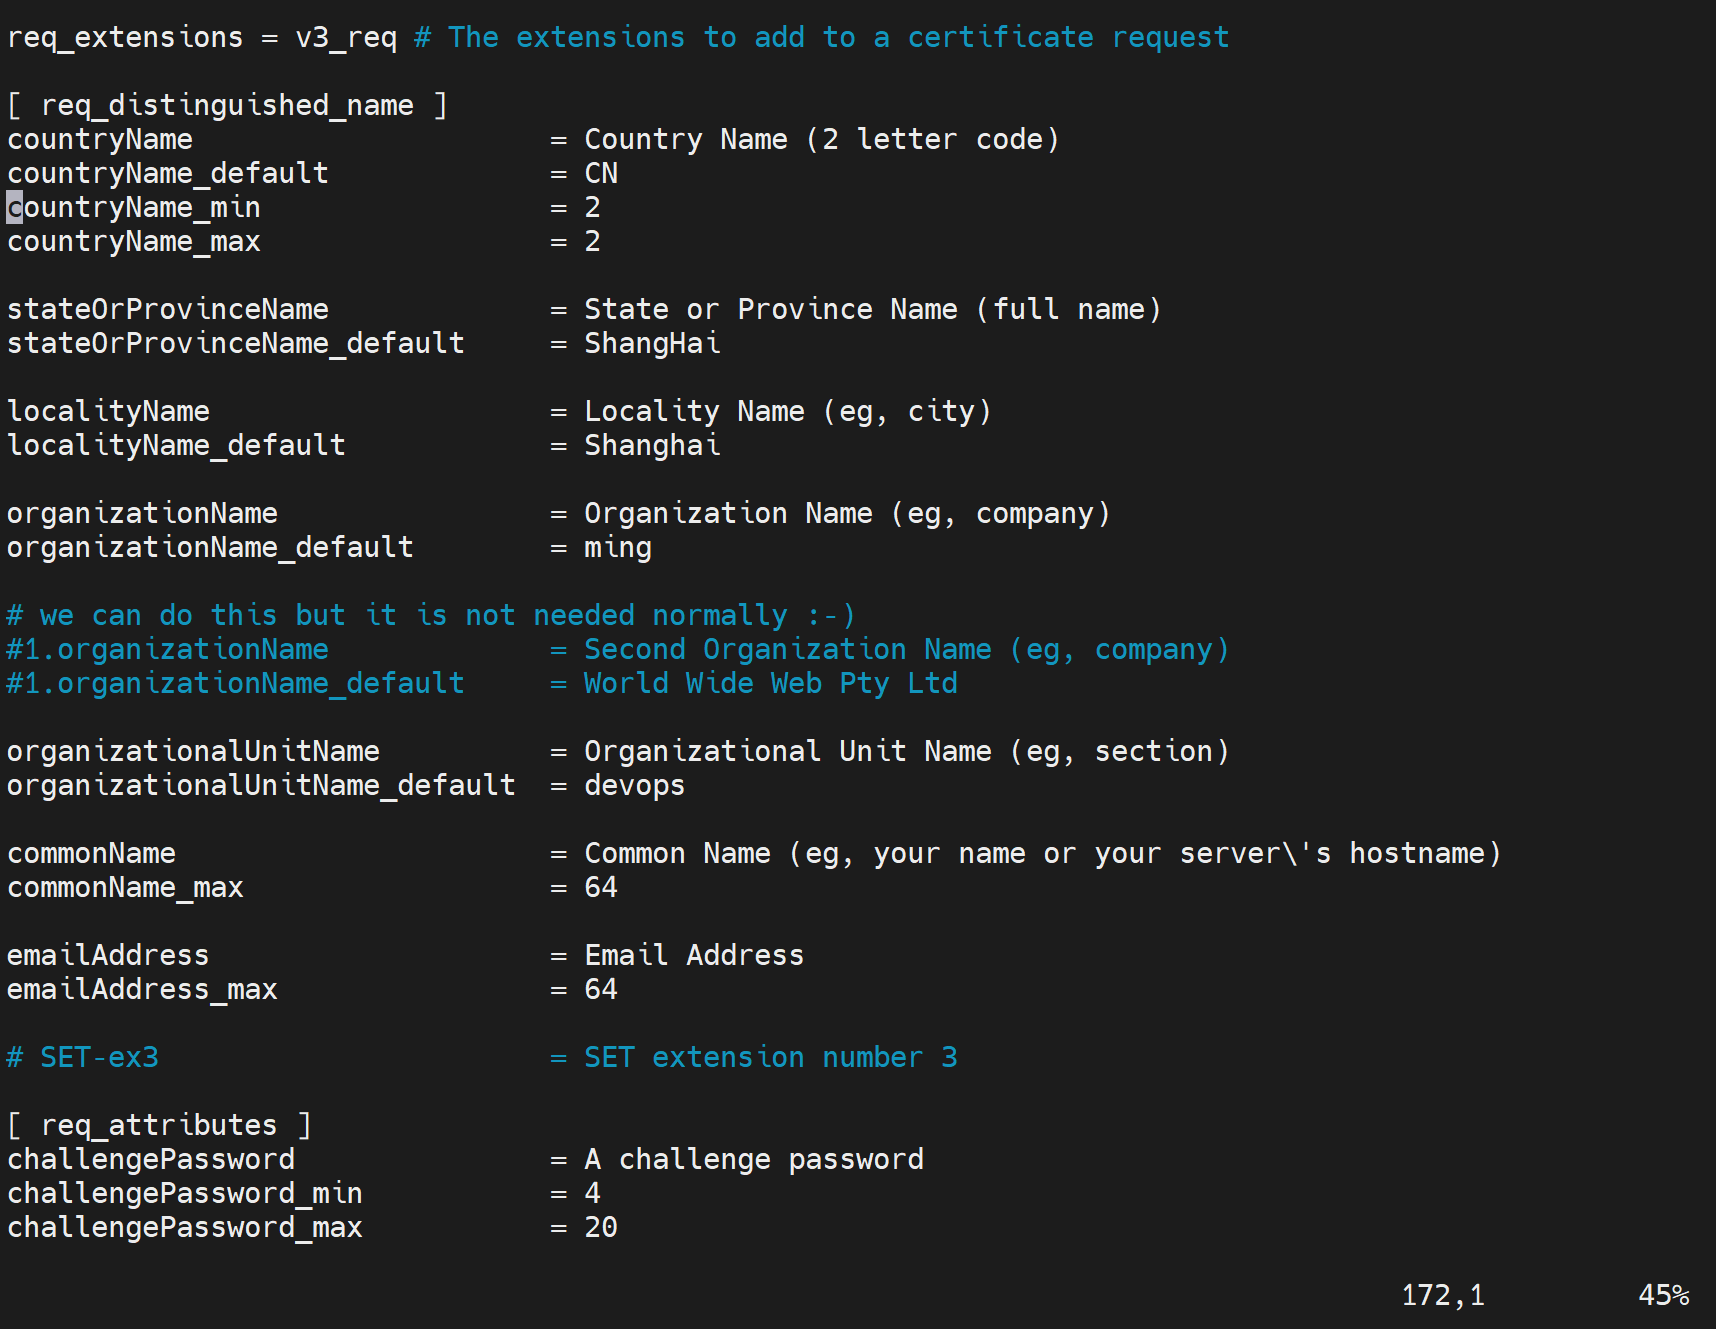The height and width of the screenshot is (1329, 1716).
Task: Click the challengePassword_min value 4
Action: click(x=593, y=1193)
